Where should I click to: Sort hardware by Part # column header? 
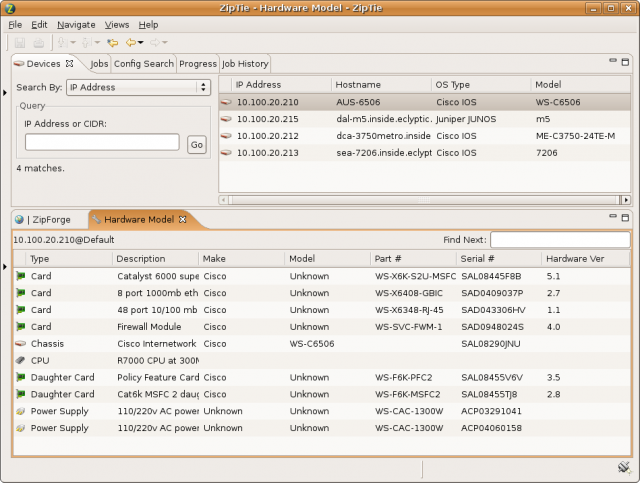click(x=413, y=259)
